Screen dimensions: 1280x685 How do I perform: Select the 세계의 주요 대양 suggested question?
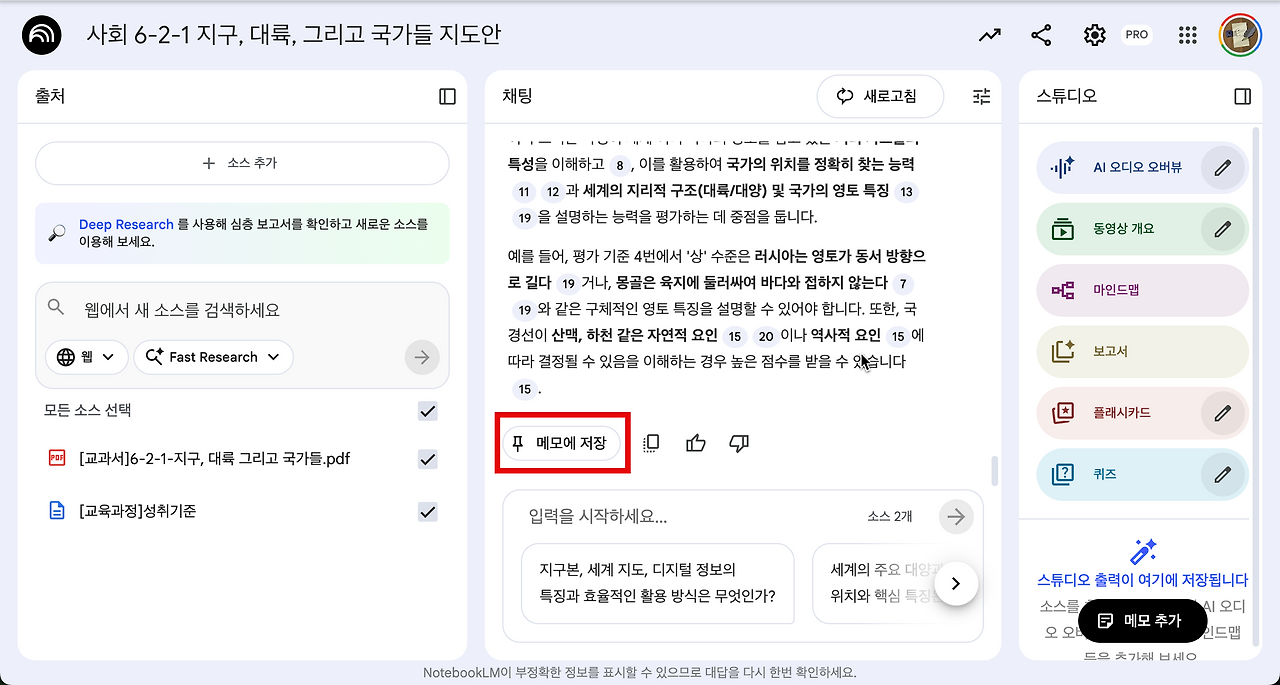point(886,583)
